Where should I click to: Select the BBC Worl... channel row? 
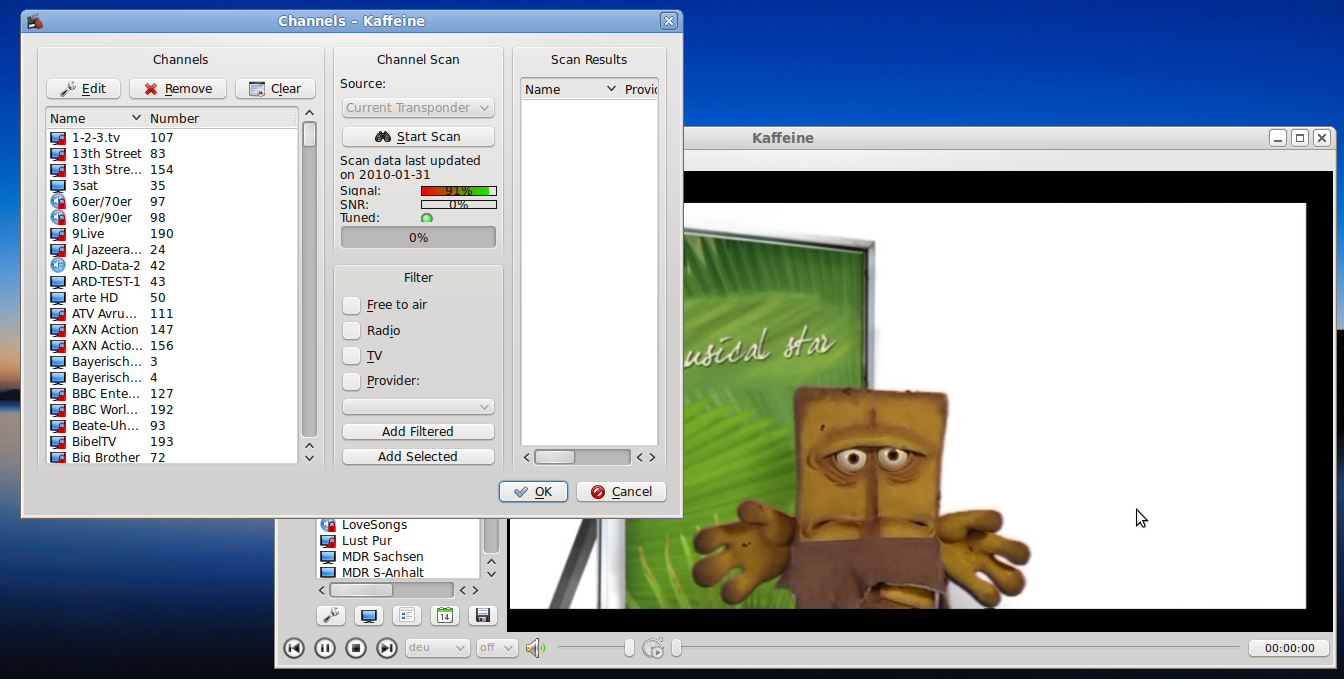[172, 410]
